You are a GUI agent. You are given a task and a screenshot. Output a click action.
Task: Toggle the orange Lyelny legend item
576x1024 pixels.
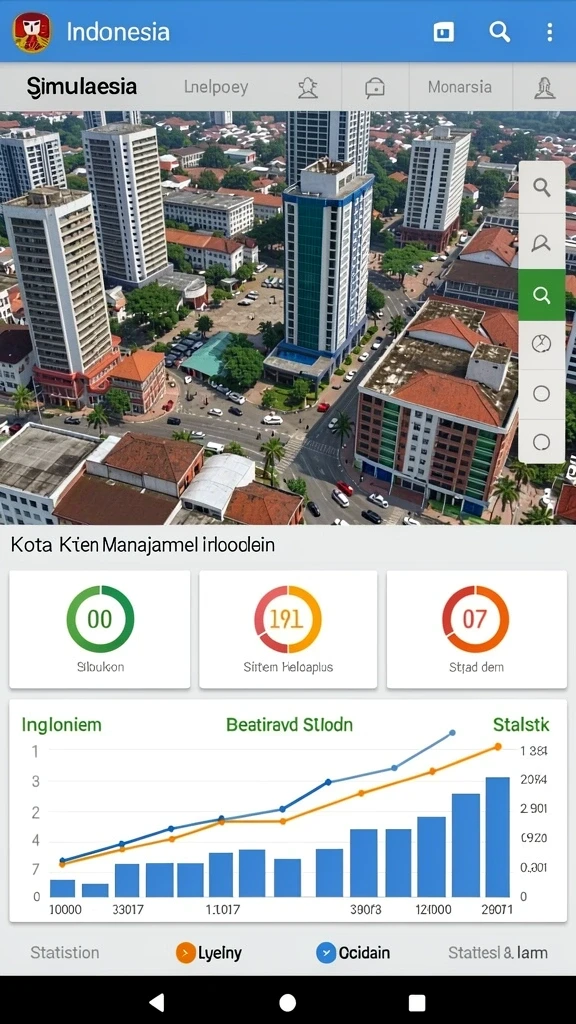tap(209, 953)
